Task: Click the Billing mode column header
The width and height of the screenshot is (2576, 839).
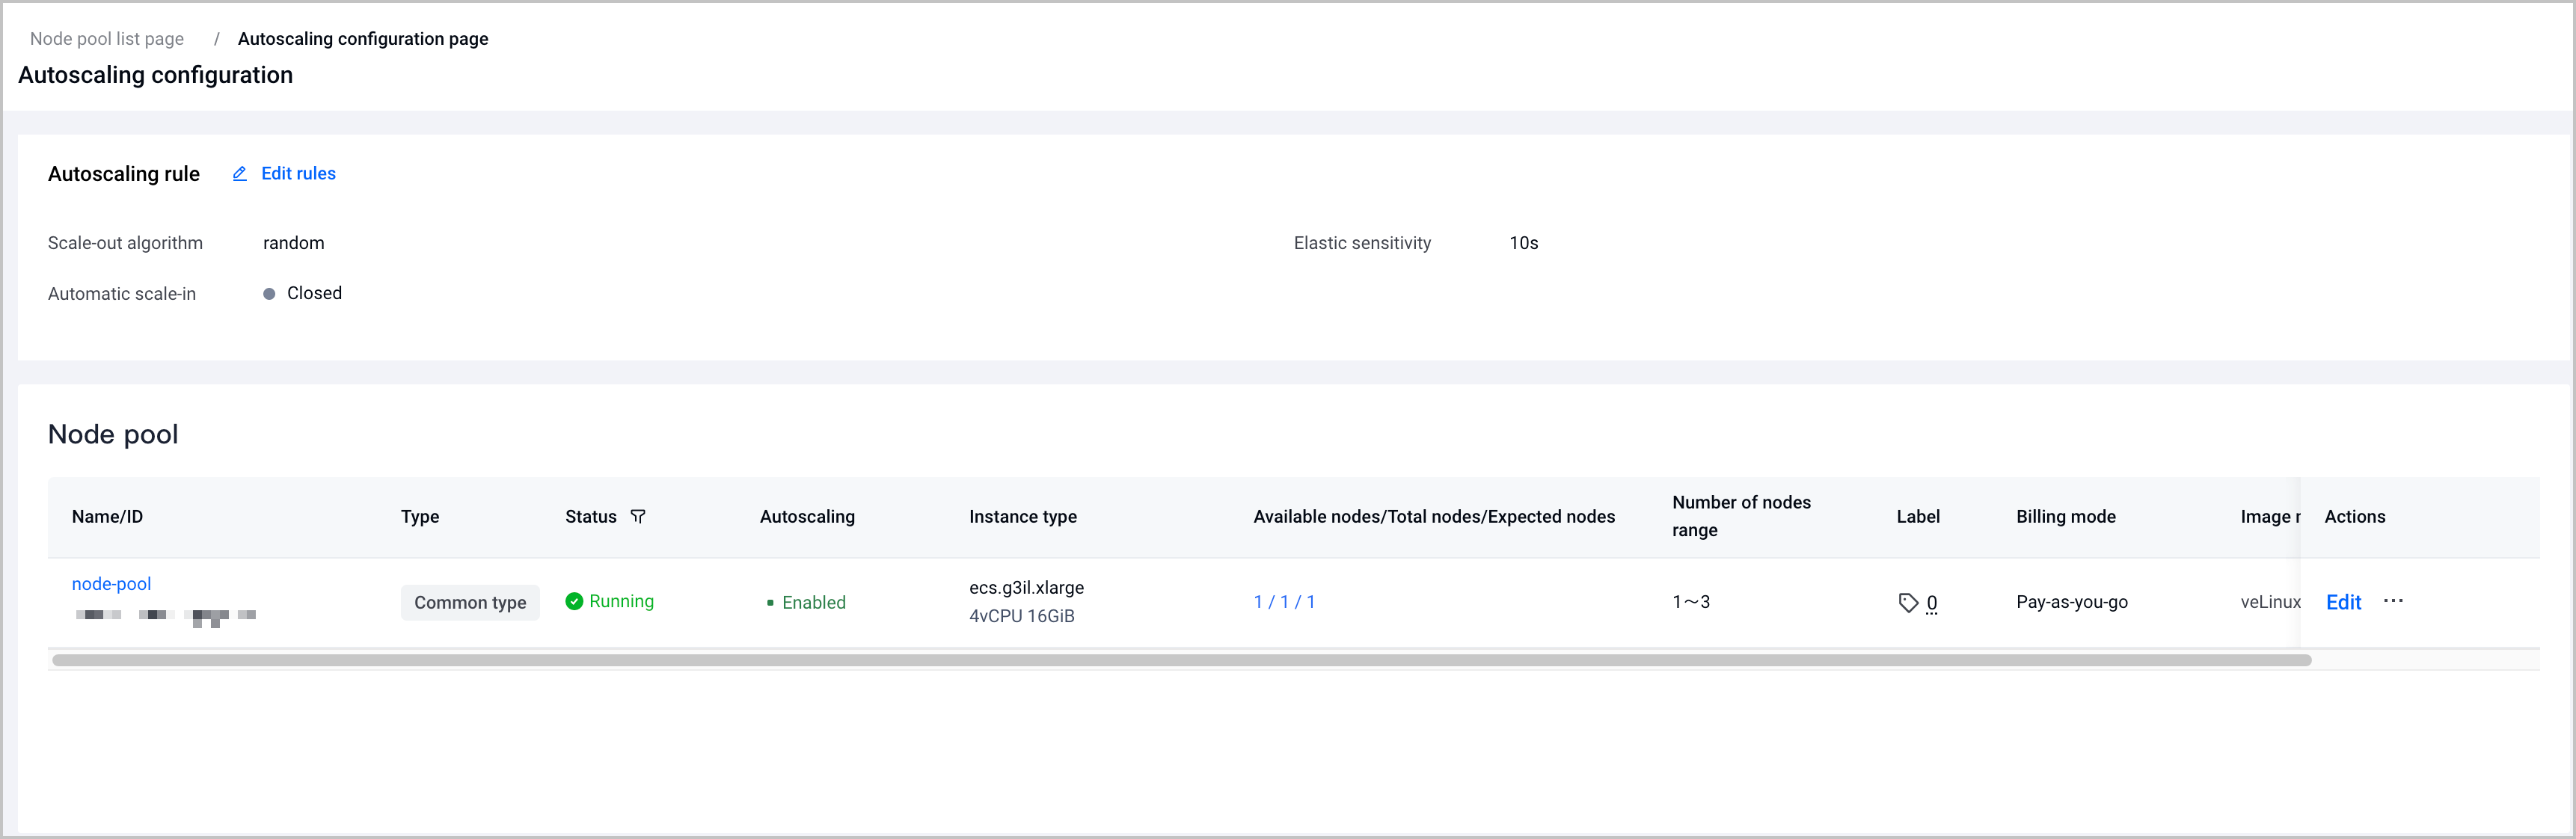Action: coord(2066,517)
